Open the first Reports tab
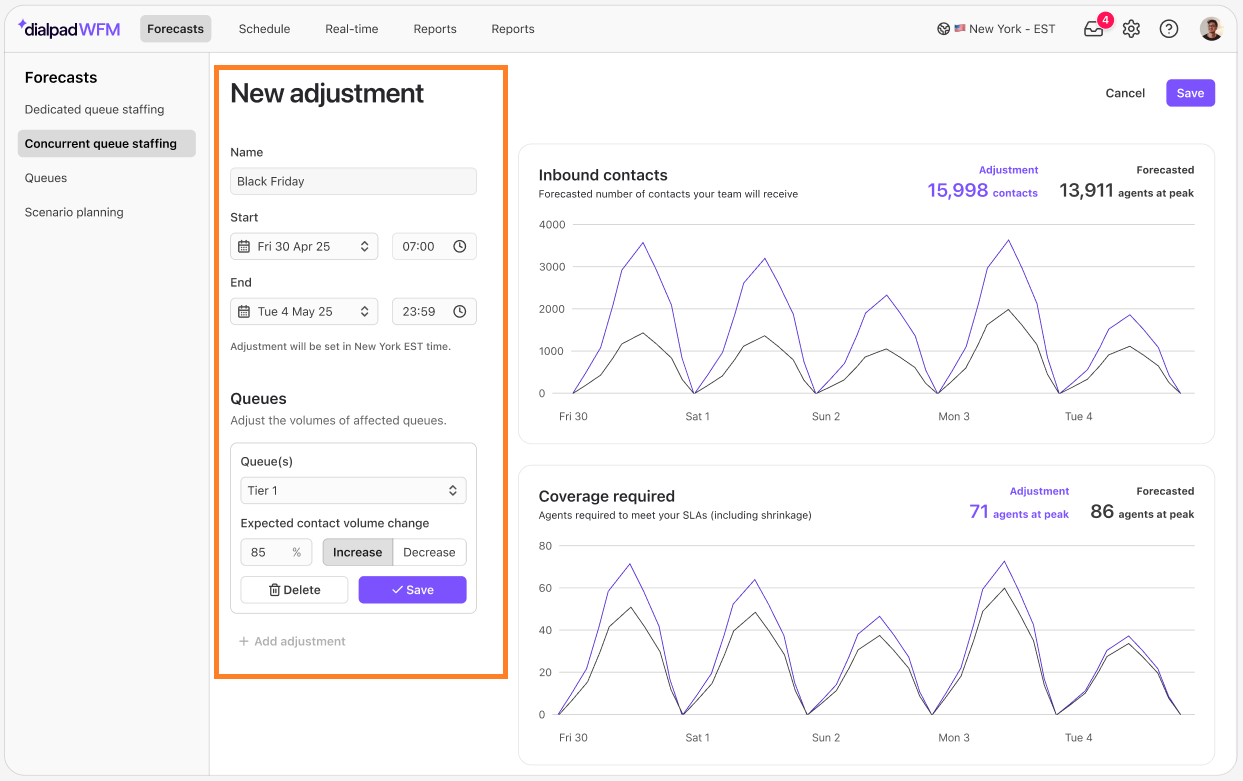This screenshot has height=781, width=1243. [x=435, y=29]
